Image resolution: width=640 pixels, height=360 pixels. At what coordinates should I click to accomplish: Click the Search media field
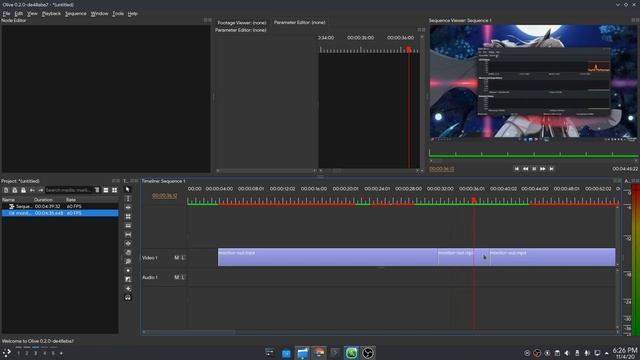point(68,190)
